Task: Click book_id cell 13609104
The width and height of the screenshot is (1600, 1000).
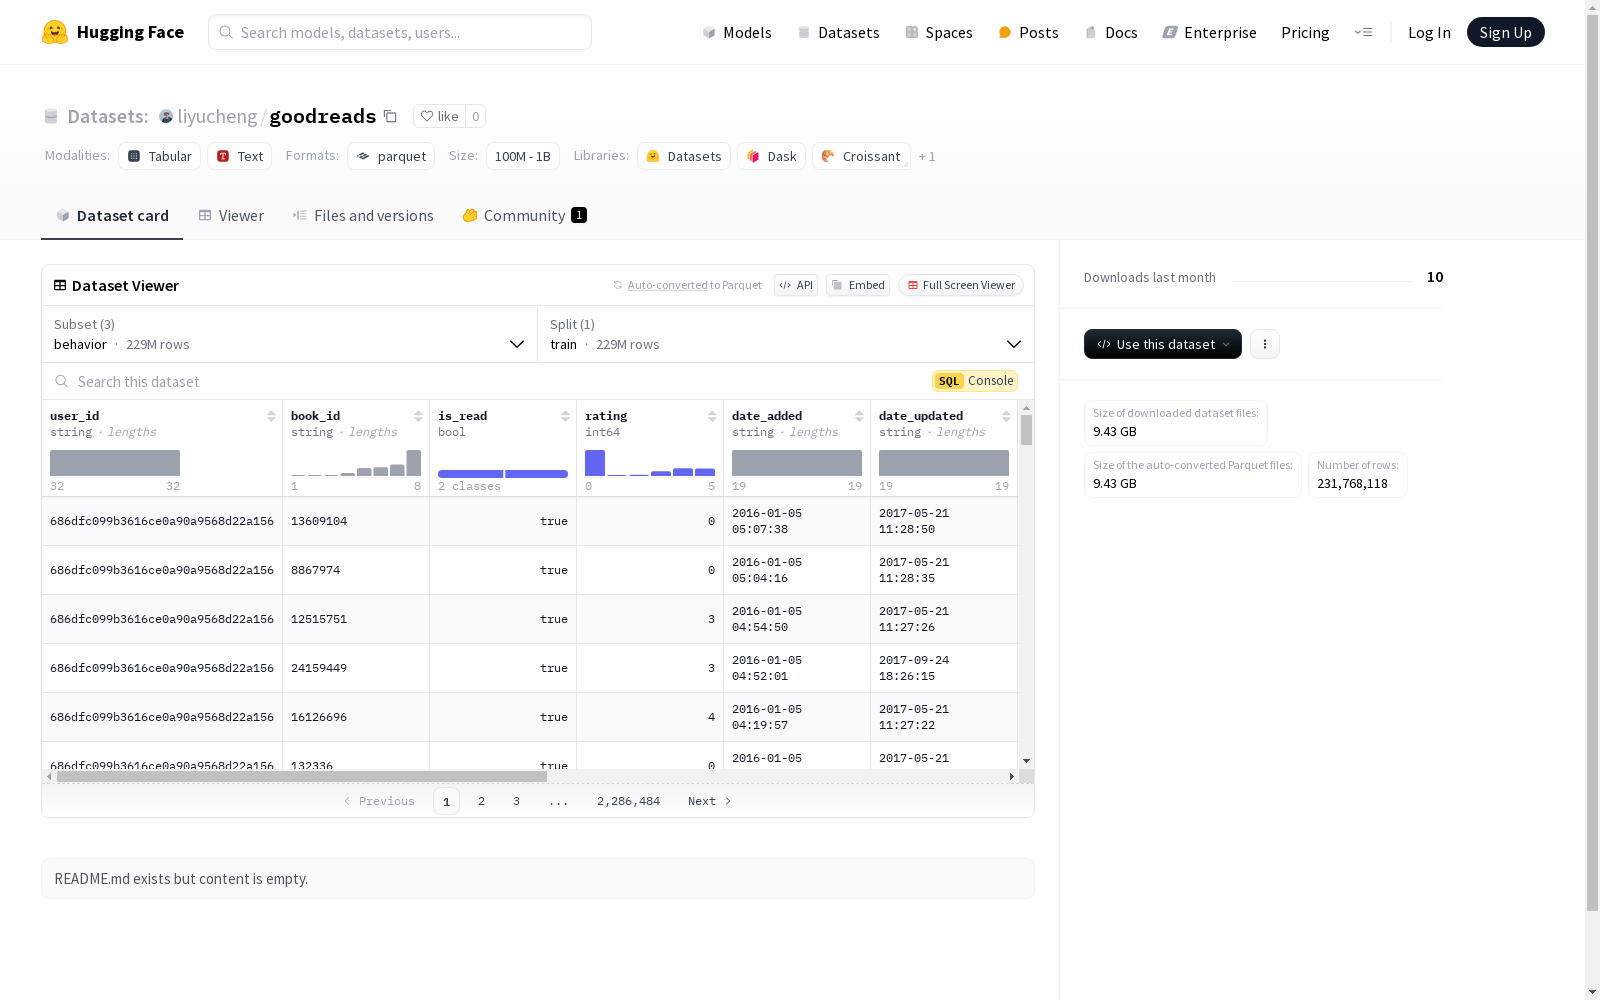Action: pyautogui.click(x=319, y=521)
